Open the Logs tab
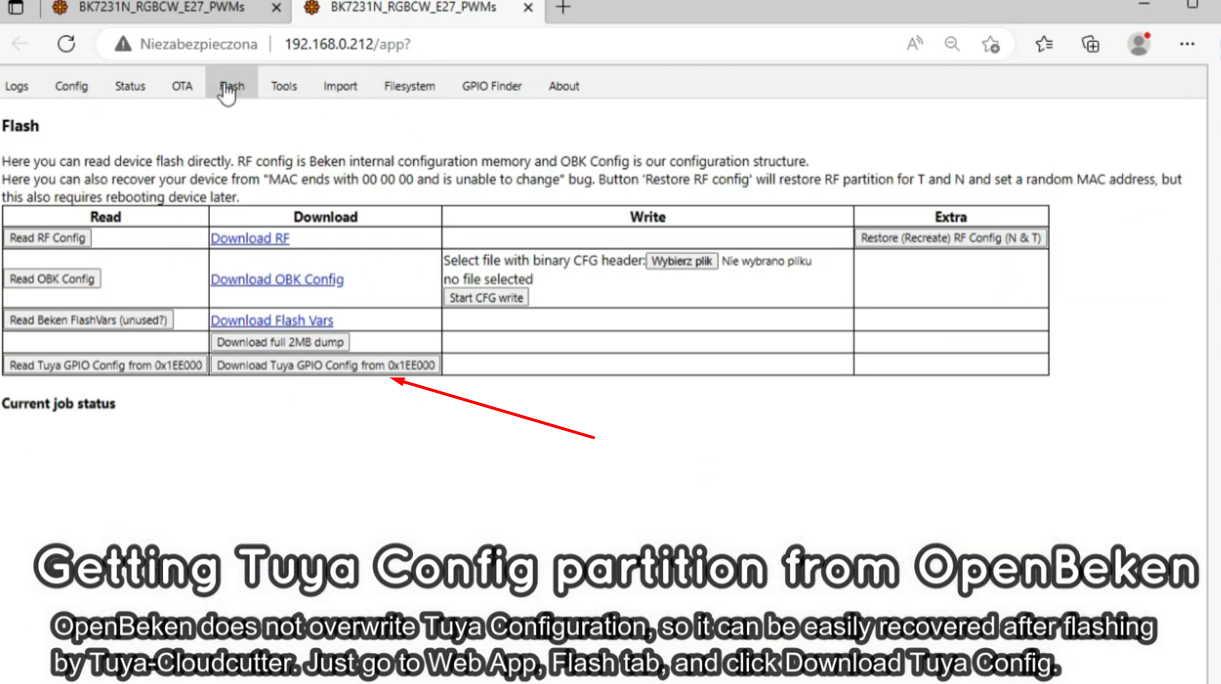The image size is (1221, 684). pyautogui.click(x=17, y=86)
